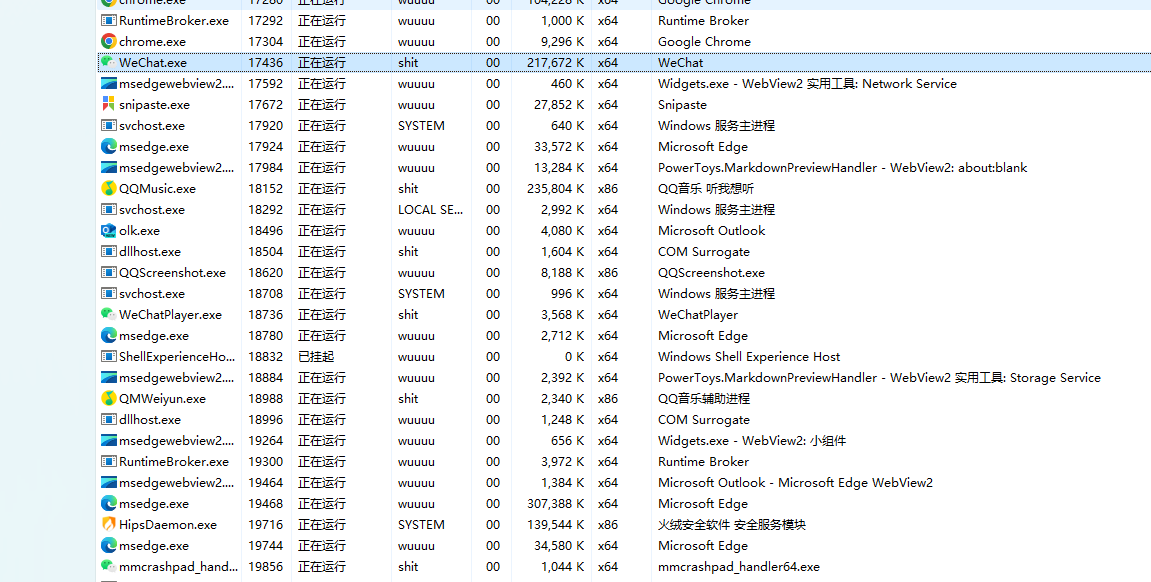Click the Edge icon on PID 19744 row
The height and width of the screenshot is (582, 1151).
[x=109, y=545]
